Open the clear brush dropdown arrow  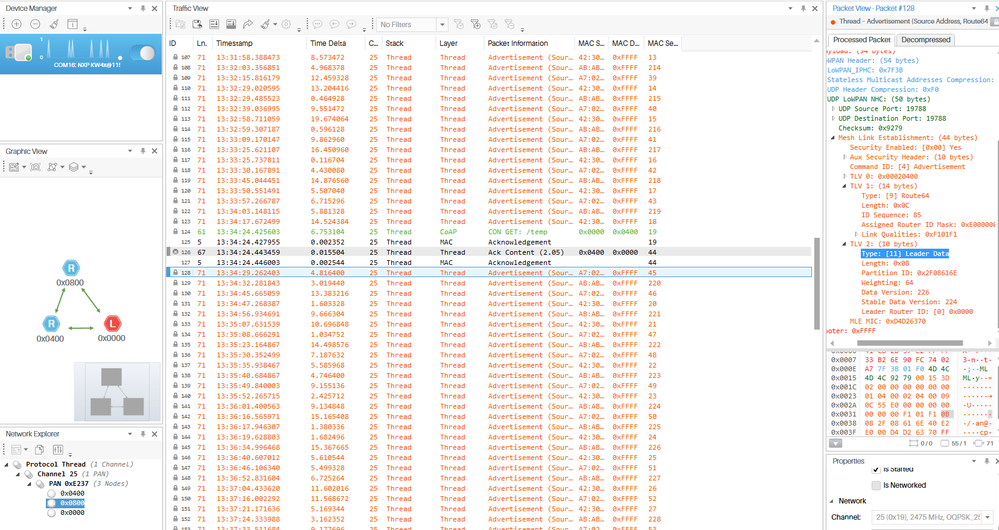(x=275, y=25)
